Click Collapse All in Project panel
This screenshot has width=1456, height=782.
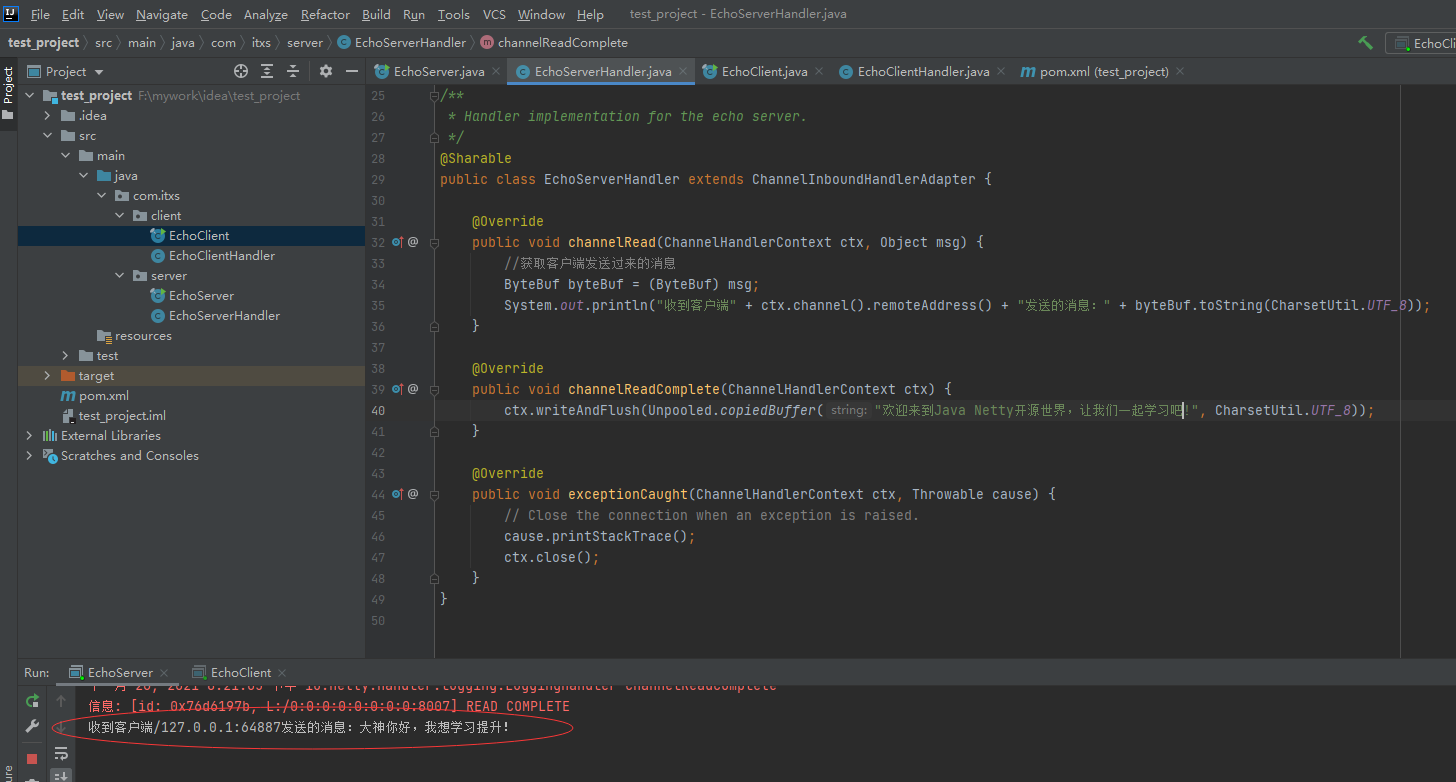click(x=293, y=71)
